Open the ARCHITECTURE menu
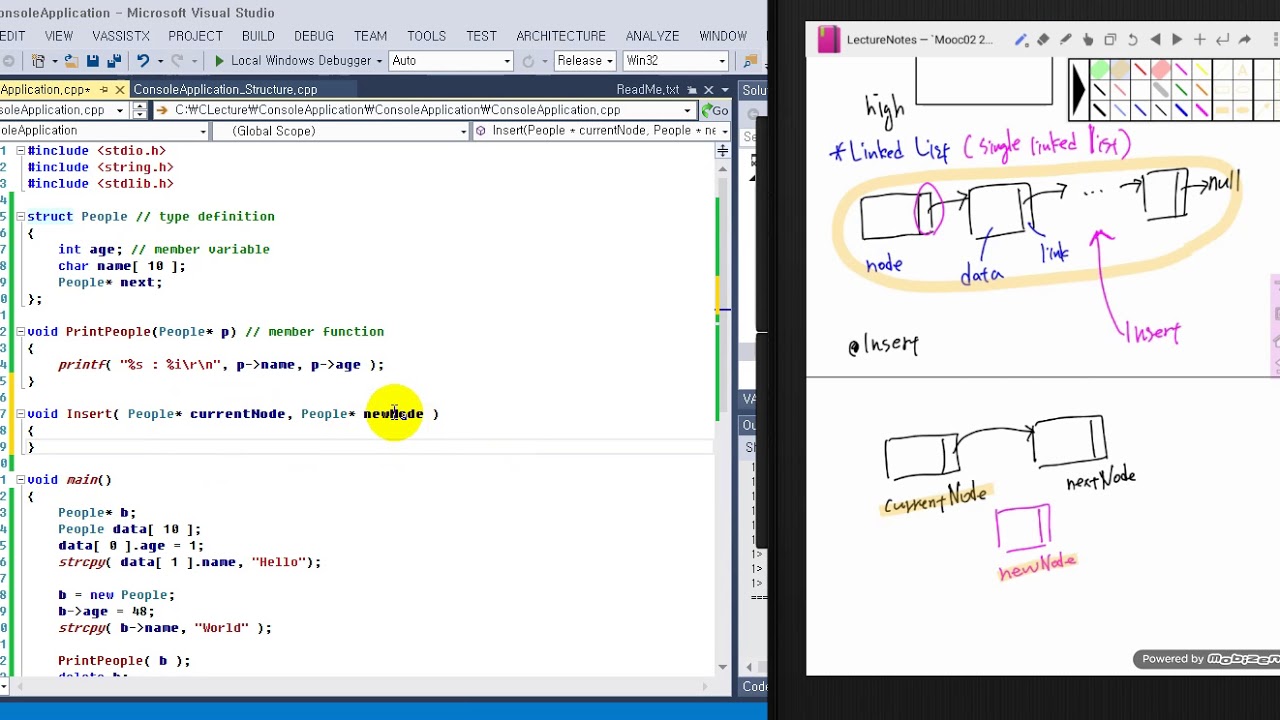 (x=561, y=36)
